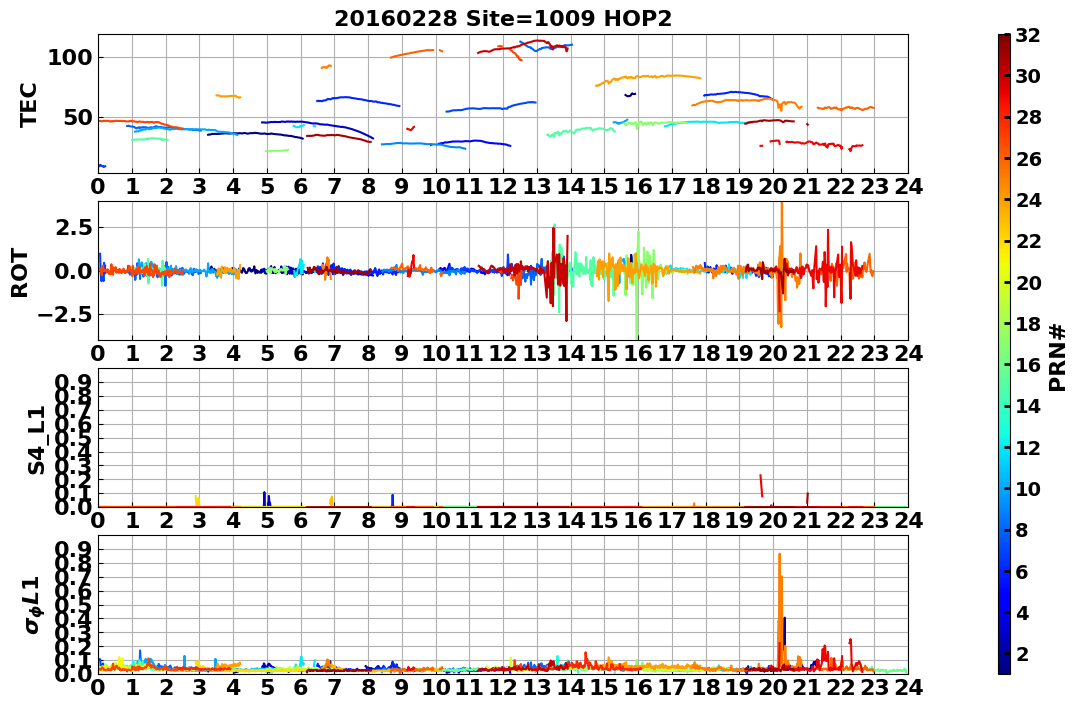This screenshot has height=709, width=1077.
Task: Click the σφL1 y-axis label
Action: [32, 605]
